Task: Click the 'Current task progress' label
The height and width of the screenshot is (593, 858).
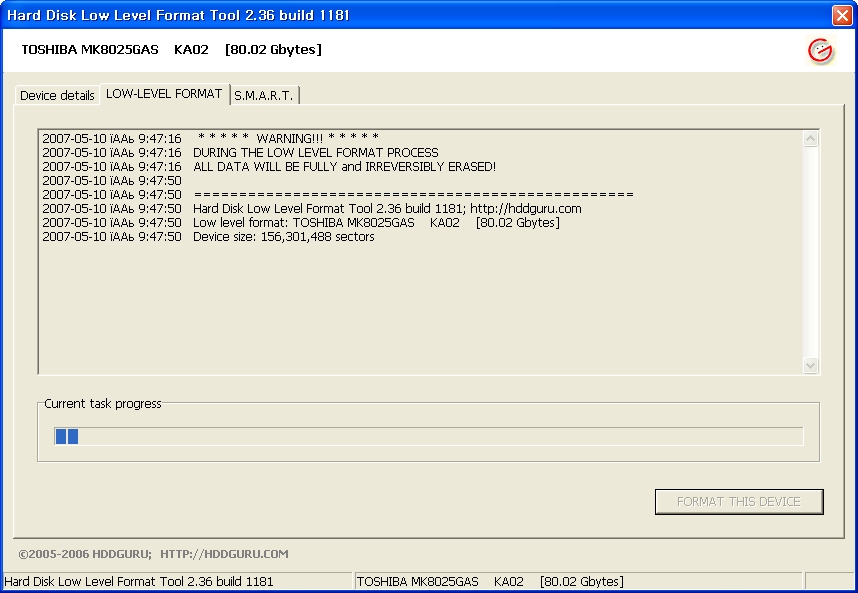Action: coord(103,404)
